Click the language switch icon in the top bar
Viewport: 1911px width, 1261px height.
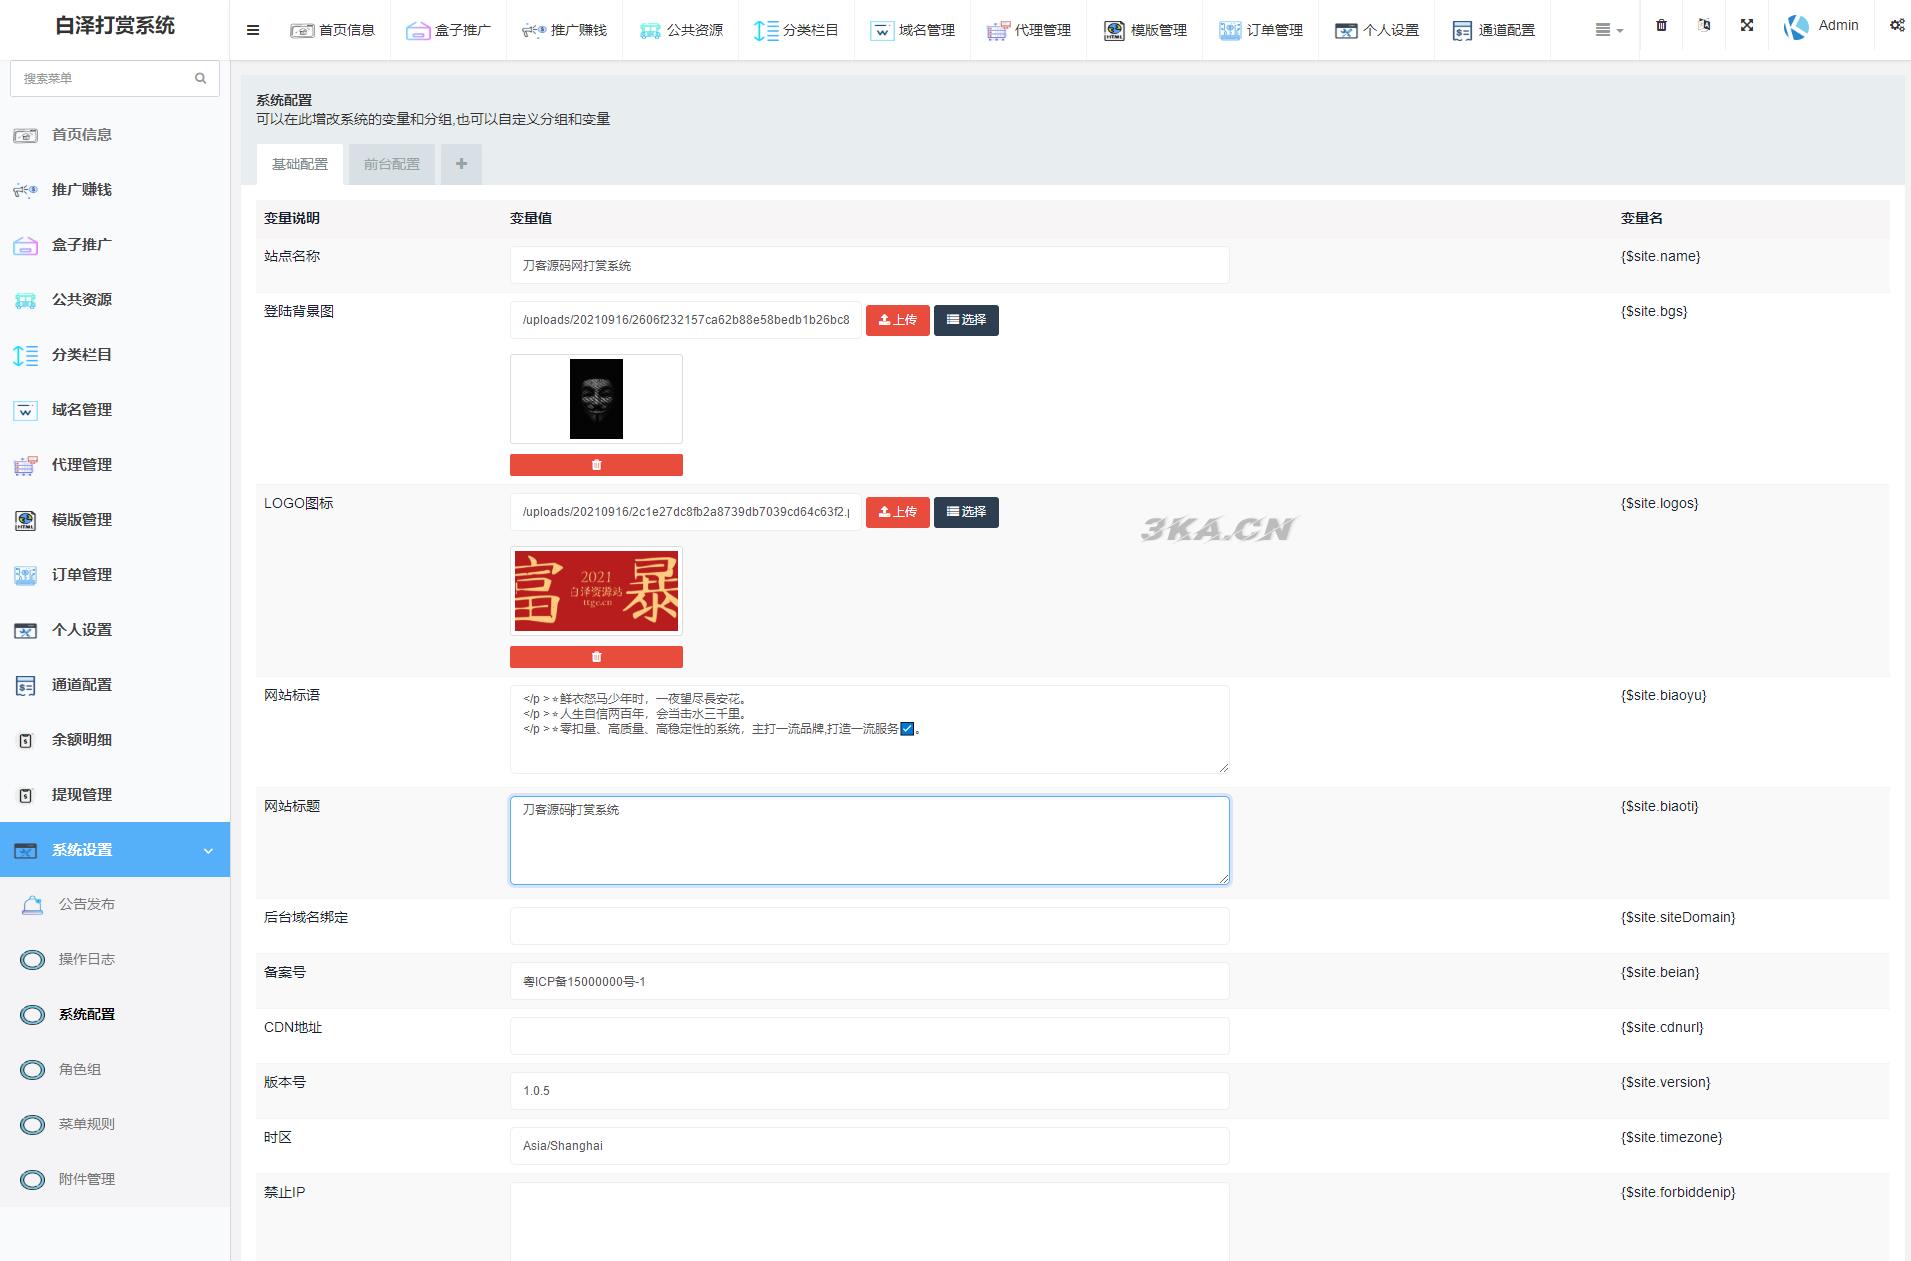coord(1704,26)
